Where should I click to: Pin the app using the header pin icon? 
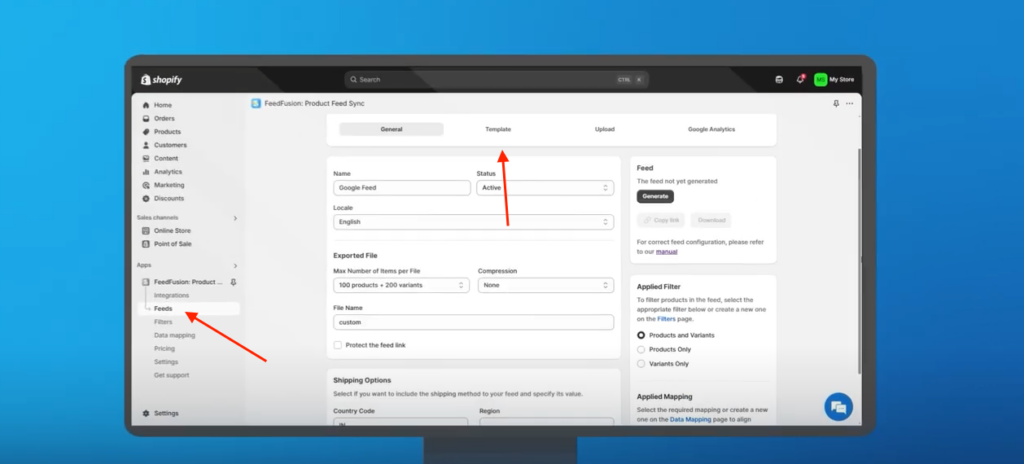(x=836, y=103)
